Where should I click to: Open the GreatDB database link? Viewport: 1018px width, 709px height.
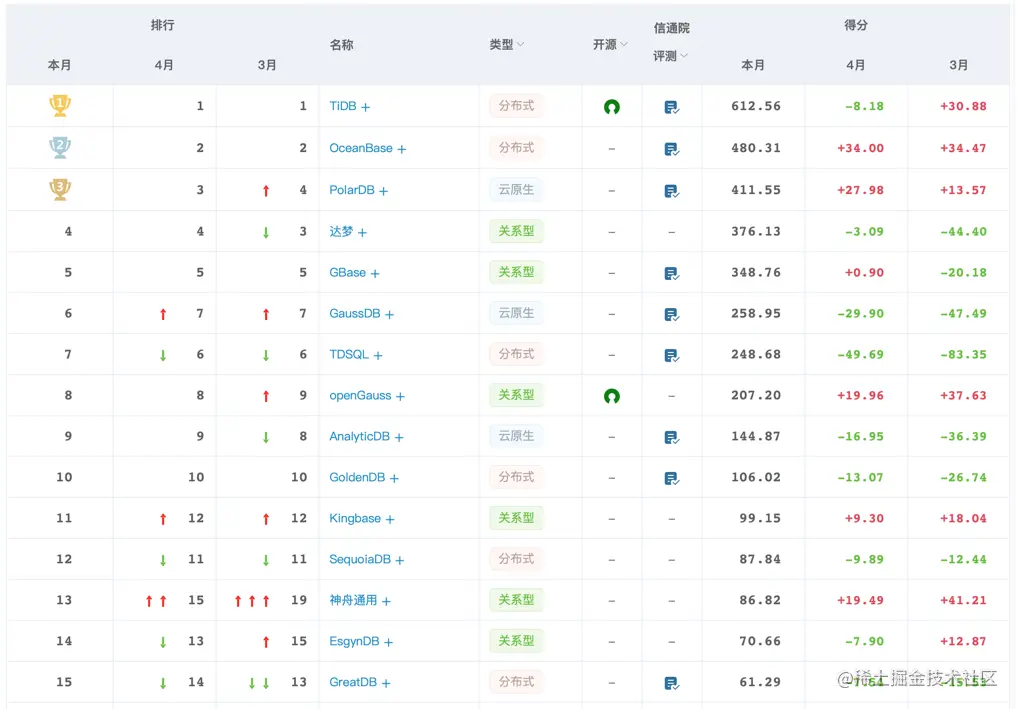(353, 682)
